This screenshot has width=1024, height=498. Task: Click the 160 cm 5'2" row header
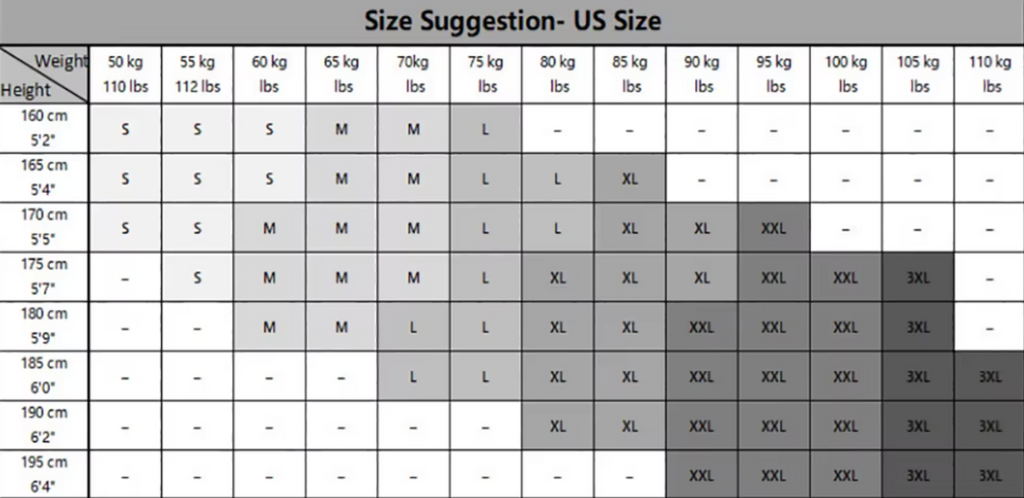click(44, 129)
